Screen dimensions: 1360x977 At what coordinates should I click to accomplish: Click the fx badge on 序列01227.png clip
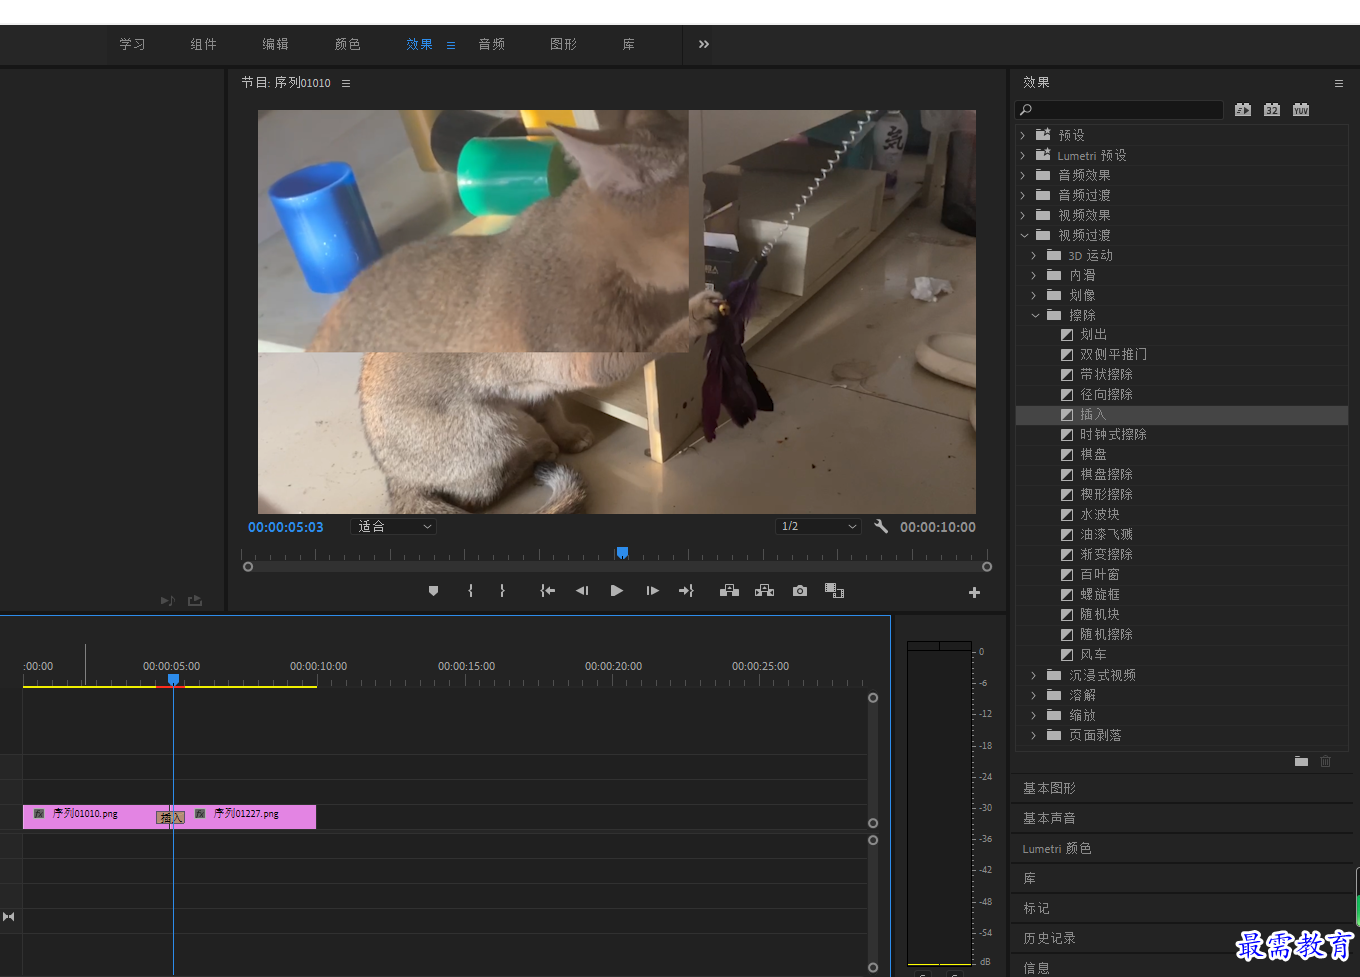(x=200, y=814)
